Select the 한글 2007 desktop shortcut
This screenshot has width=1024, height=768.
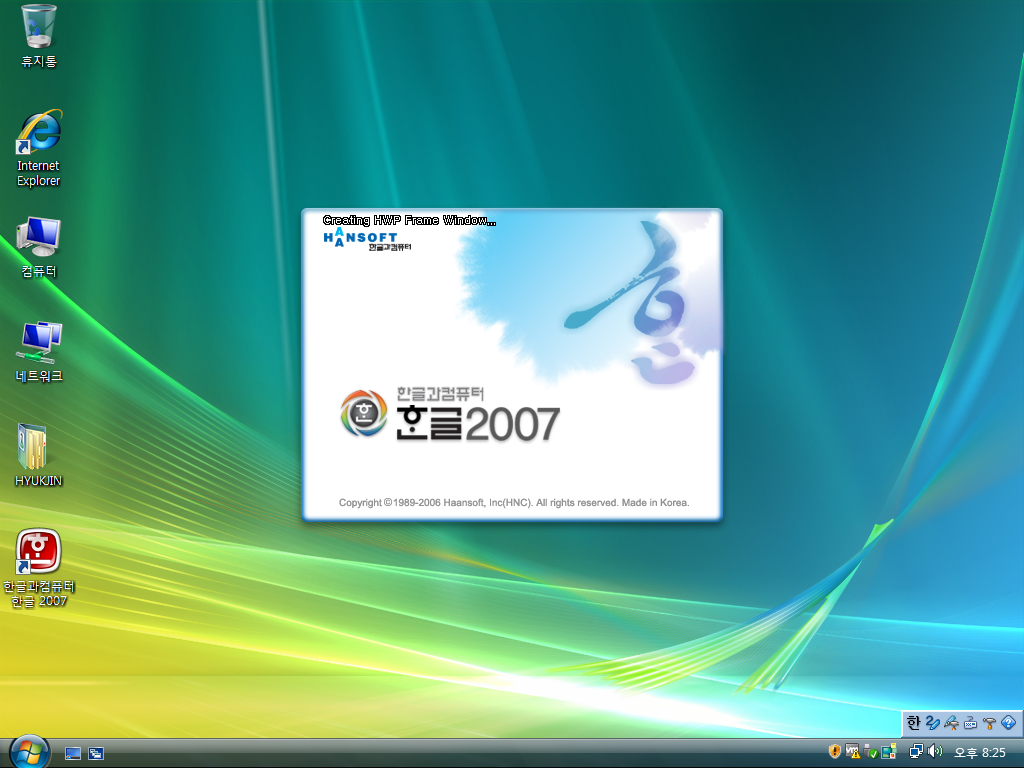click(39, 568)
